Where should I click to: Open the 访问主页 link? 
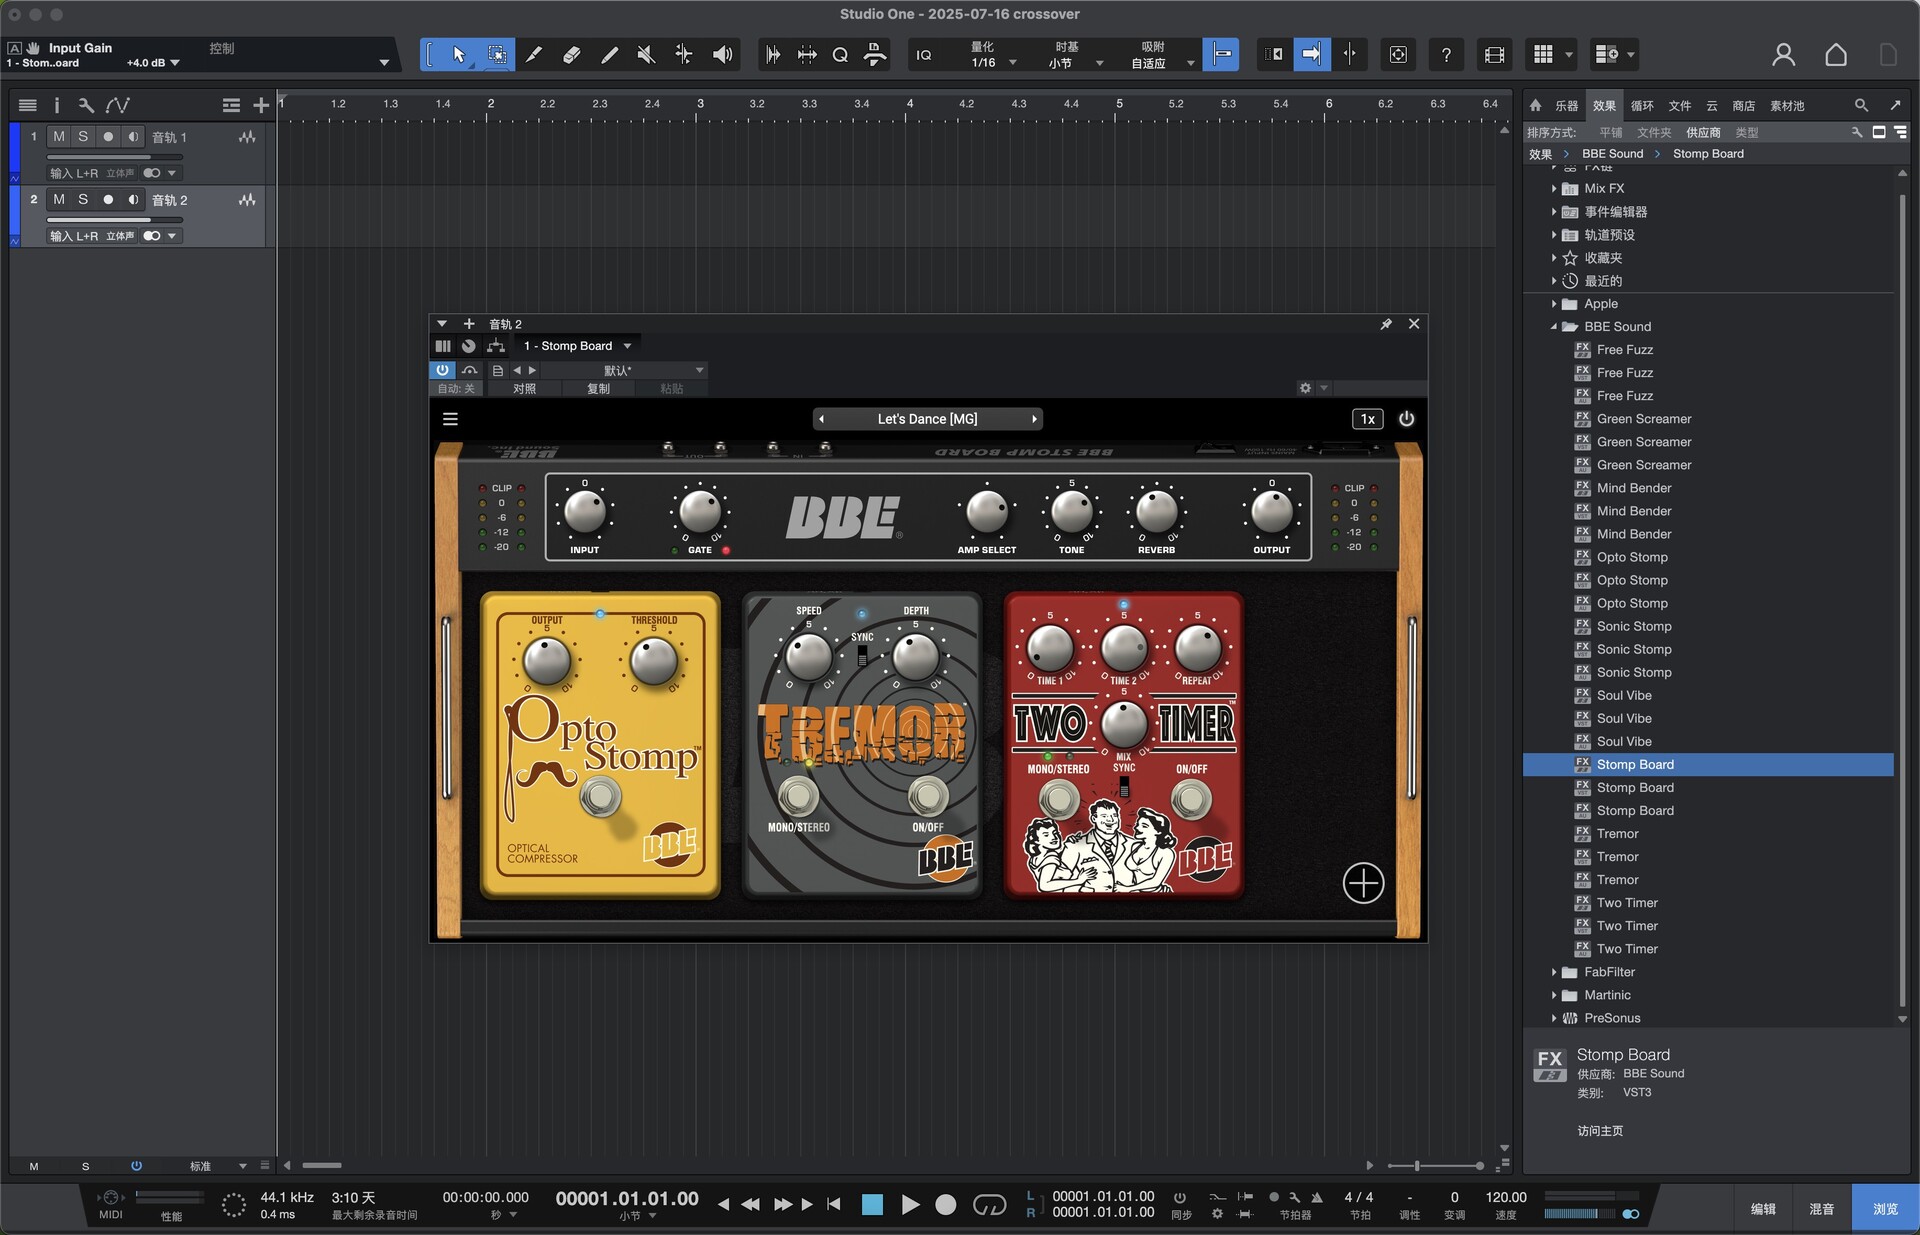(1600, 1131)
